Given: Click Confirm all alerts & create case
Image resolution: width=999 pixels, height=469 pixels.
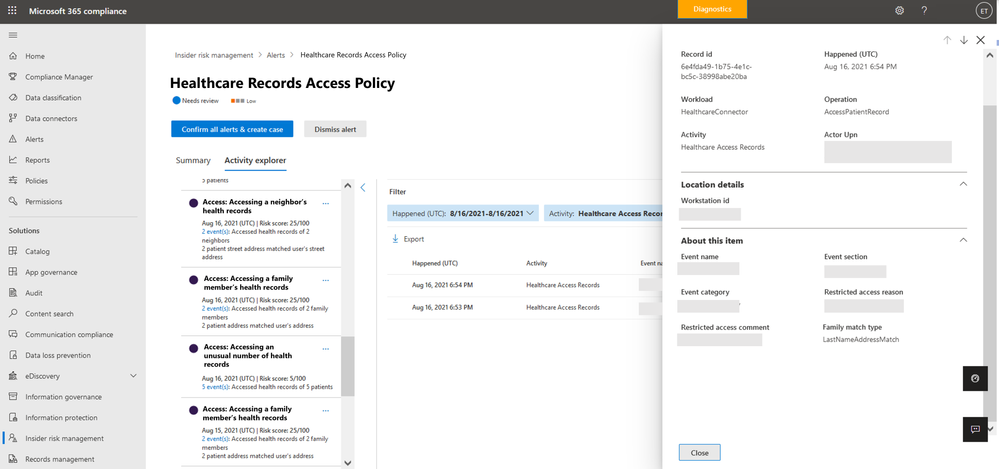Looking at the screenshot, I should (x=231, y=129).
